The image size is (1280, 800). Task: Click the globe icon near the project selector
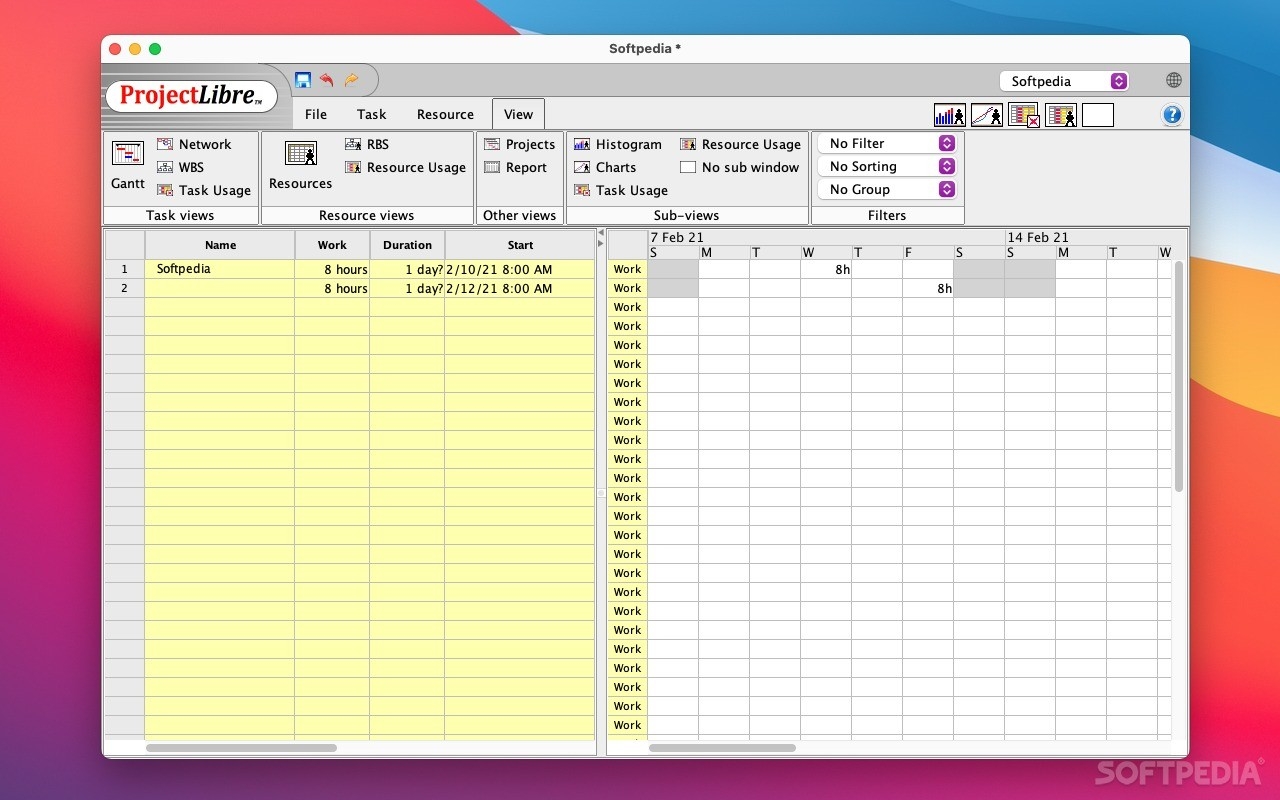[x=1172, y=80]
